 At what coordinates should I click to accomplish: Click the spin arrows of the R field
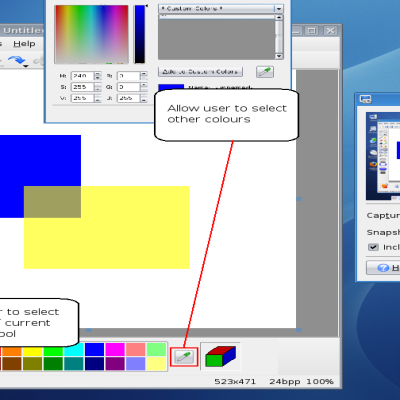point(144,76)
